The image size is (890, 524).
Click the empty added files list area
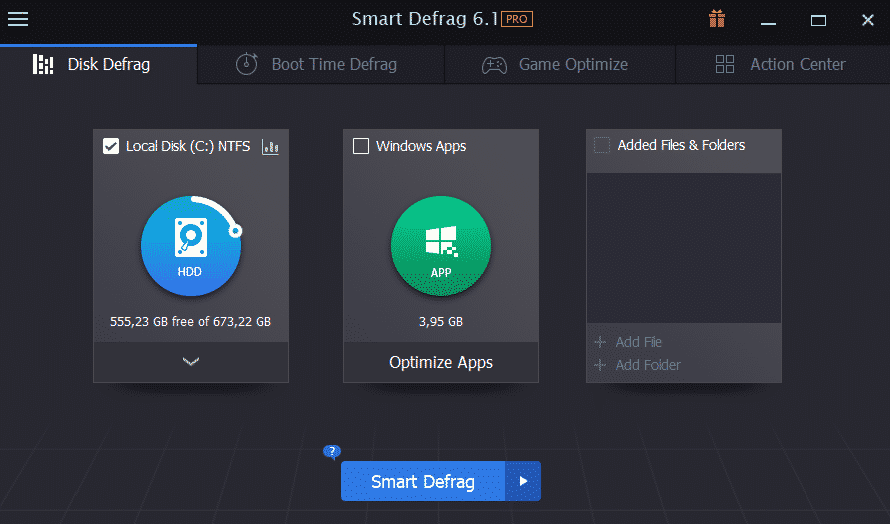(683, 245)
